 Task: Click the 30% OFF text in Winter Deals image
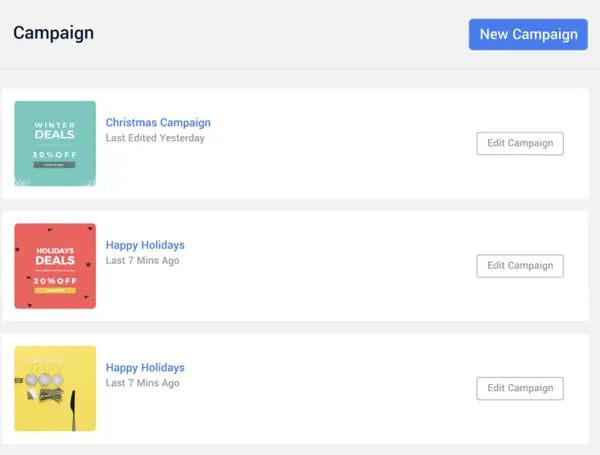click(x=55, y=155)
